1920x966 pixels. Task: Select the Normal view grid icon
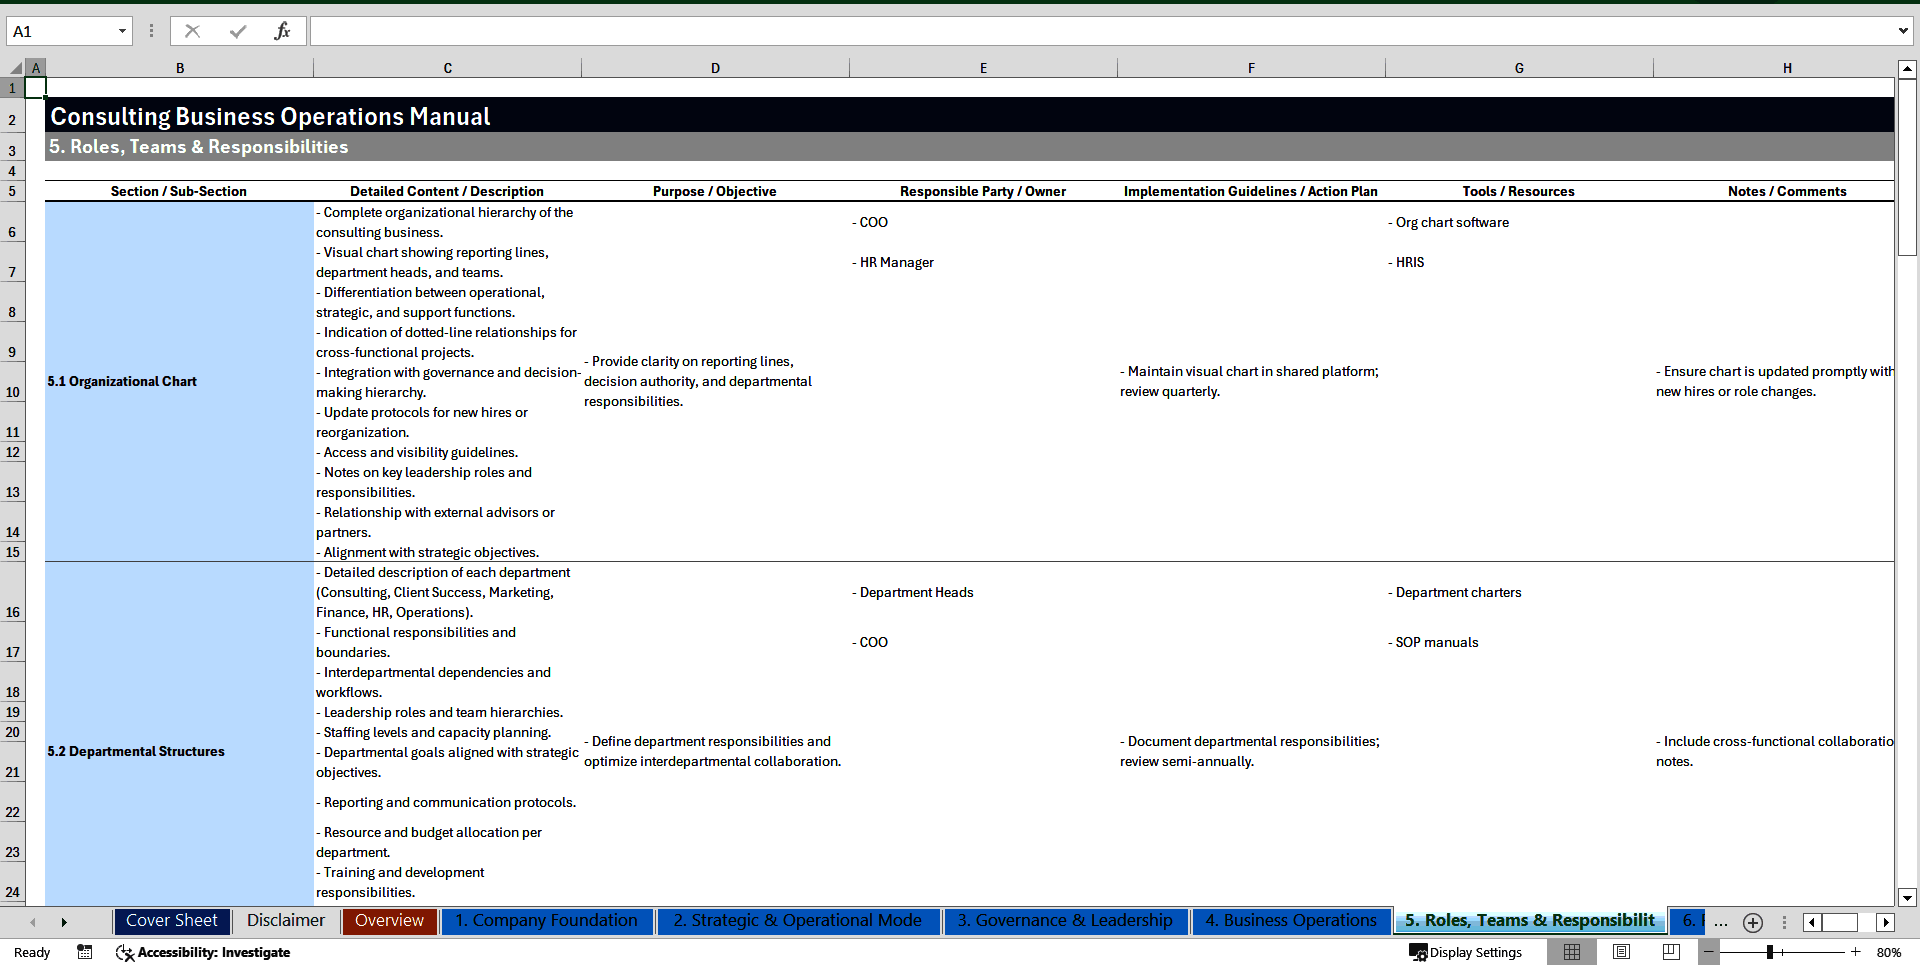1572,952
